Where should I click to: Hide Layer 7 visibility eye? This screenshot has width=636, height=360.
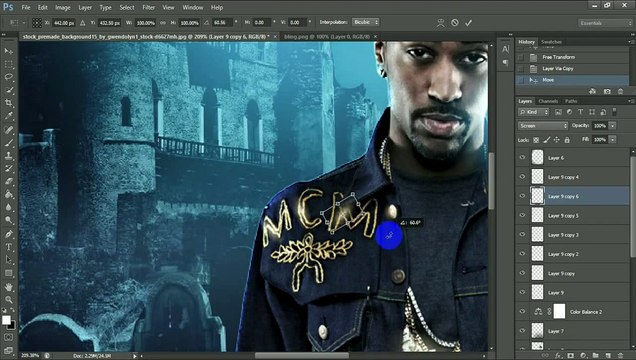coord(522,331)
